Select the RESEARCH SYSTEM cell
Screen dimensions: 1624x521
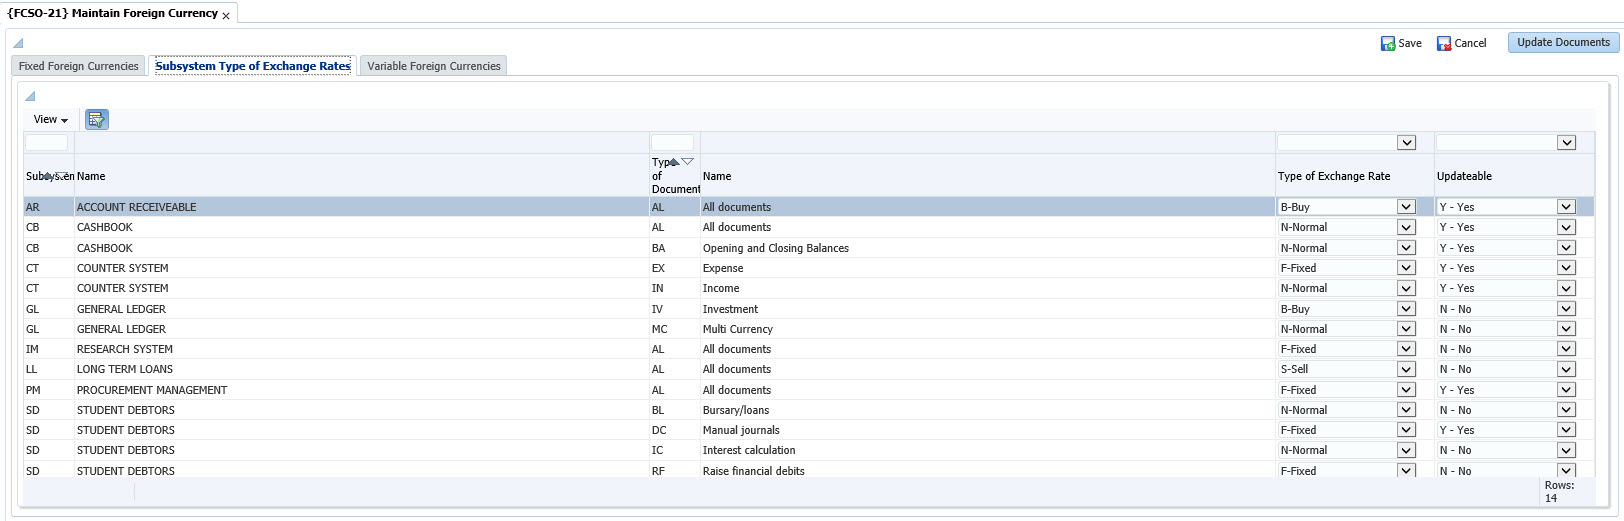[x=362, y=349]
